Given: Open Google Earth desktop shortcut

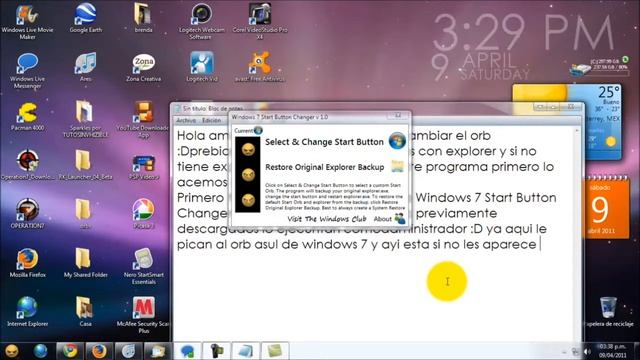Looking at the screenshot, I should click(85, 18).
